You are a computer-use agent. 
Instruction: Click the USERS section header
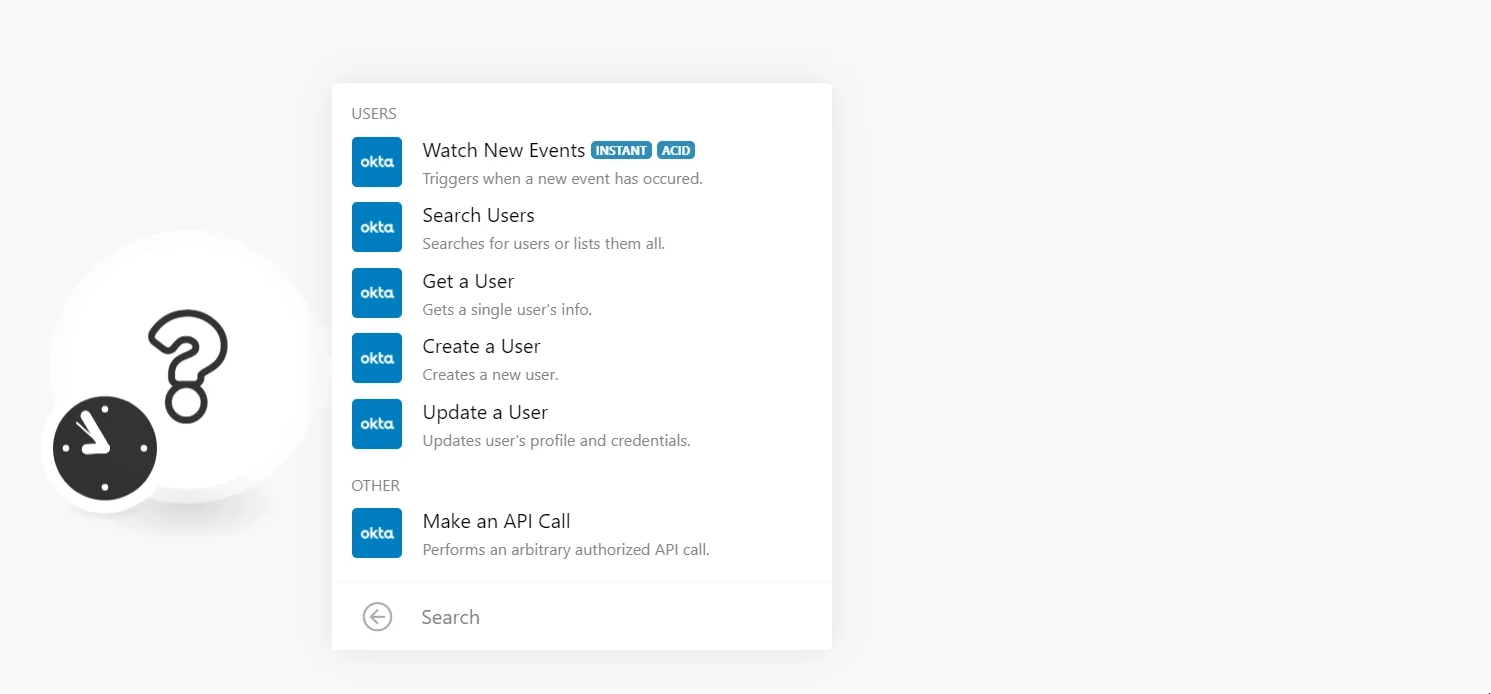click(x=374, y=114)
